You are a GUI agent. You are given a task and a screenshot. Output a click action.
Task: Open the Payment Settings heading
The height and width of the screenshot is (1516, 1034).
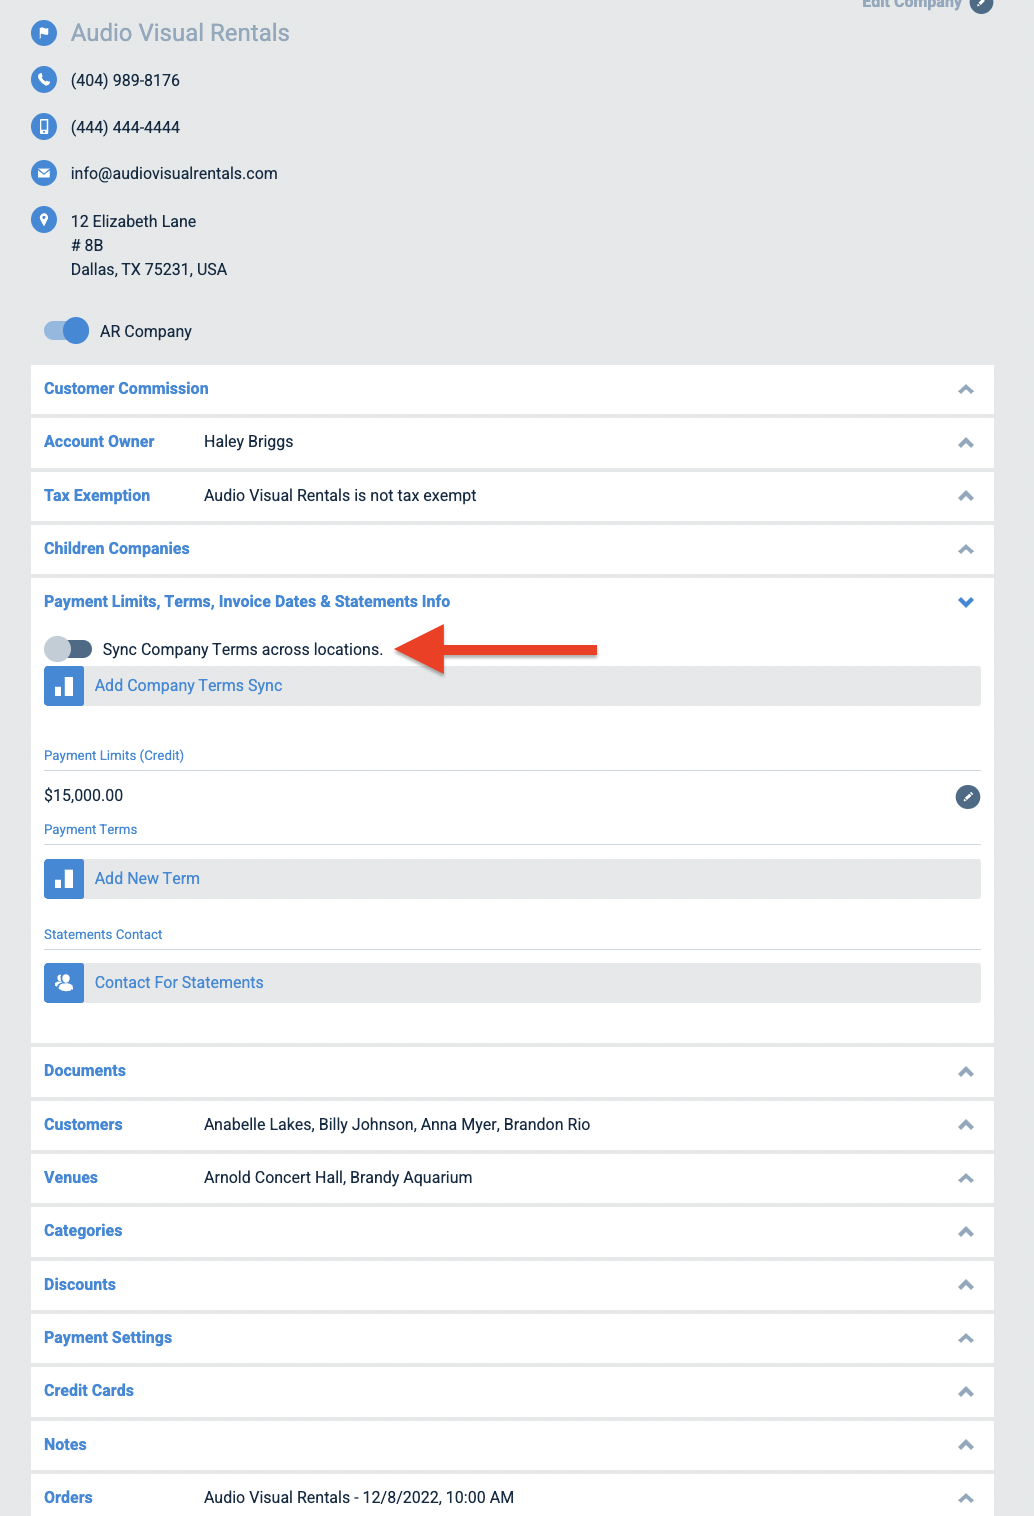tap(108, 1337)
